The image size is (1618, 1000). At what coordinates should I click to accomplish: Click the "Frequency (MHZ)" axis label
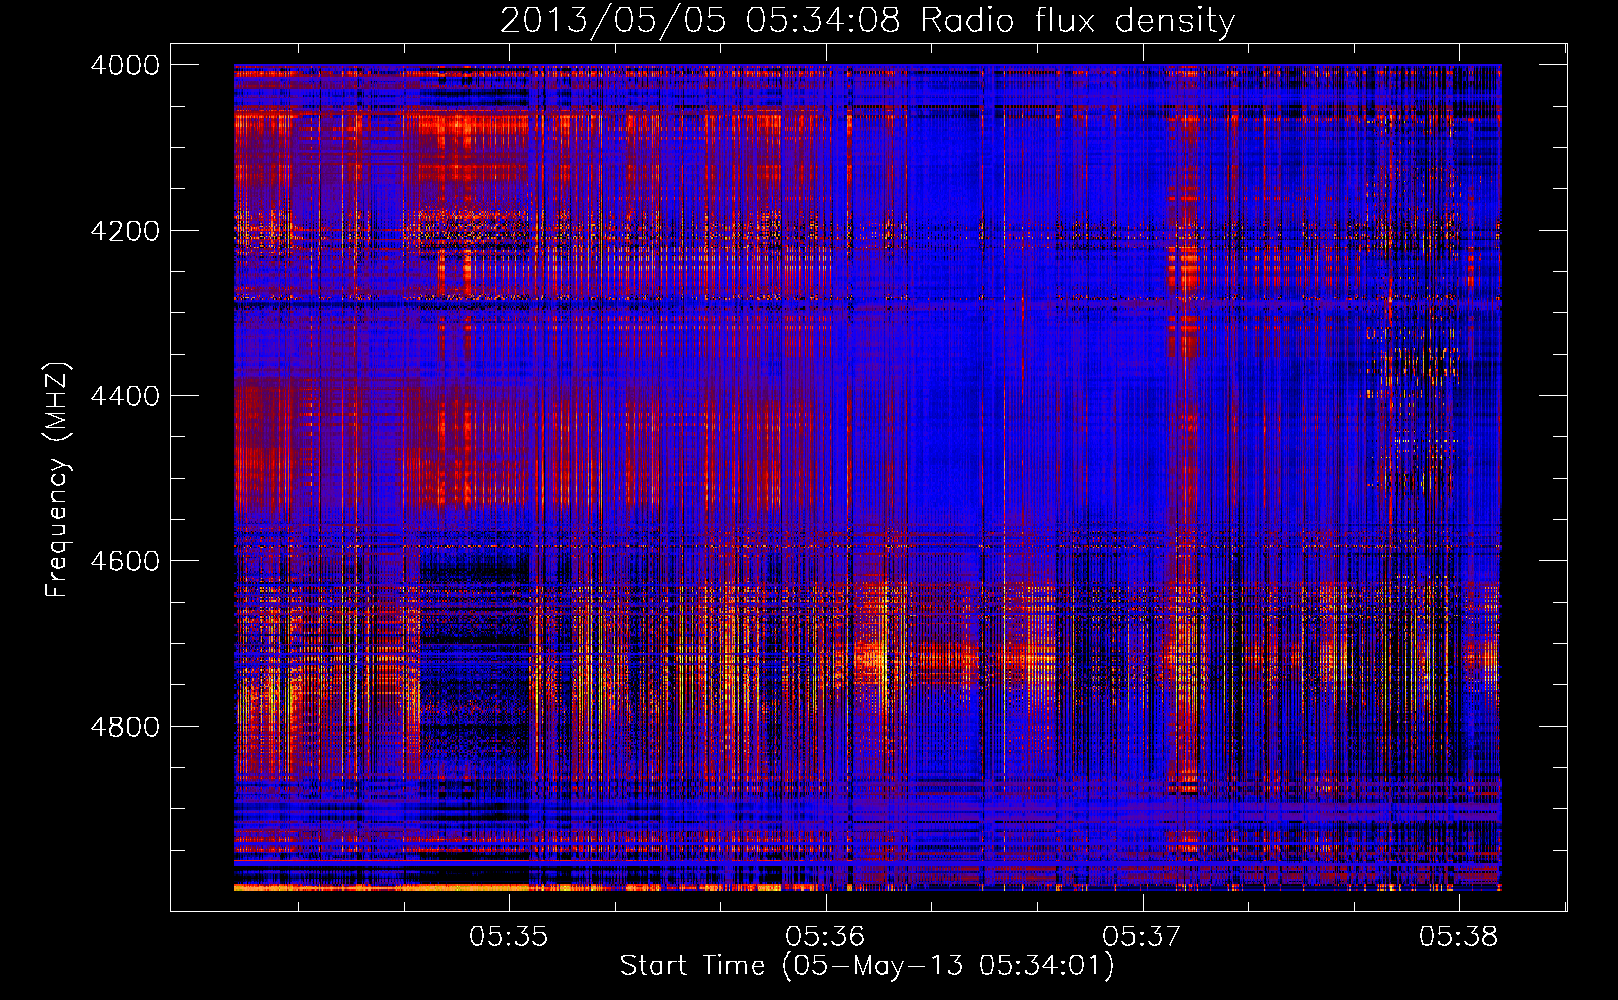(57, 480)
